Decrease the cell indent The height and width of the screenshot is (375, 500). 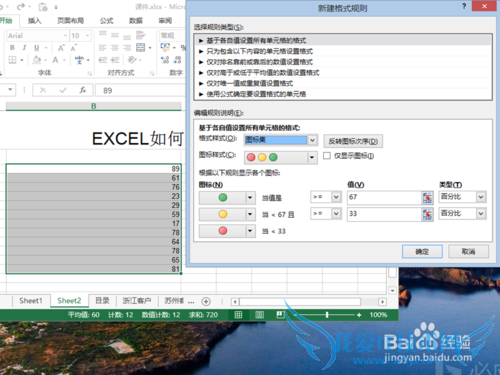[x=103, y=60]
